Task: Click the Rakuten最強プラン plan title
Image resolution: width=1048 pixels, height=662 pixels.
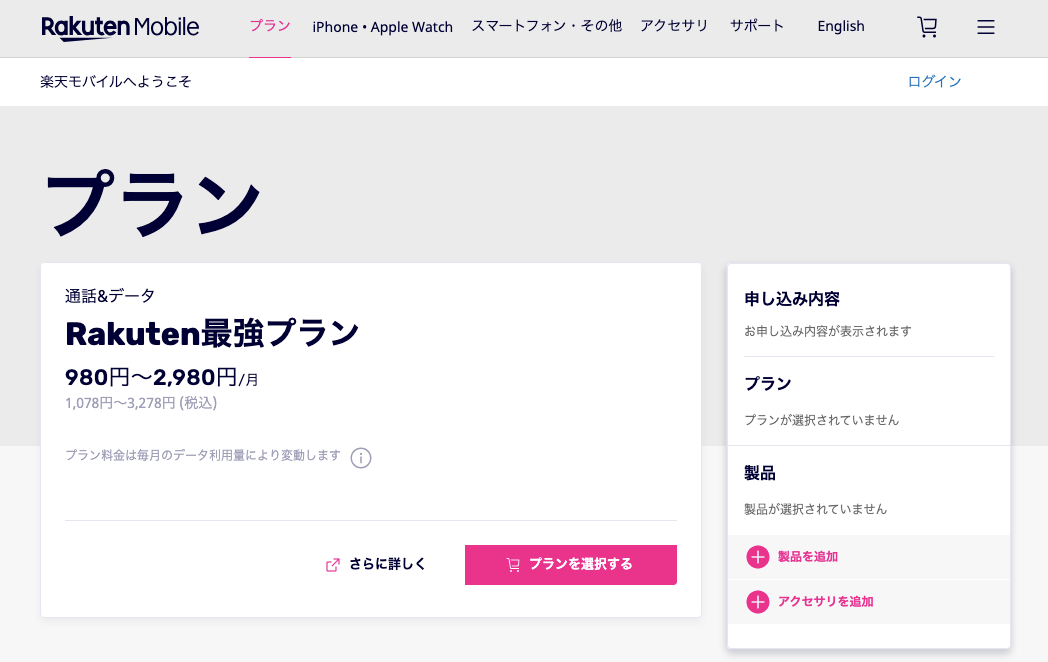Action: (x=212, y=333)
